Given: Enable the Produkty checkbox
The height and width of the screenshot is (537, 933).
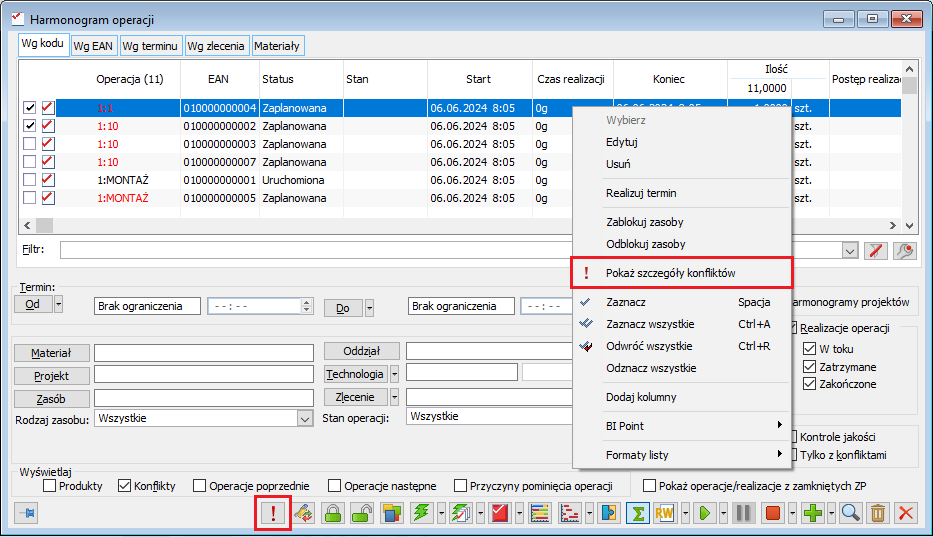Looking at the screenshot, I should (49, 486).
